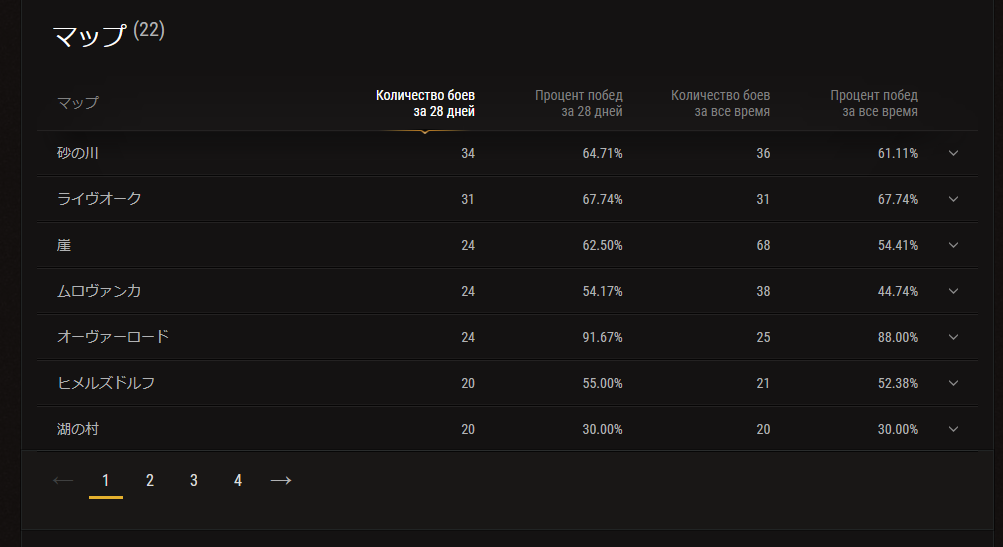This screenshot has height=547, width=1003.
Task: Sort by Количество боев за все время
Action: click(x=720, y=103)
